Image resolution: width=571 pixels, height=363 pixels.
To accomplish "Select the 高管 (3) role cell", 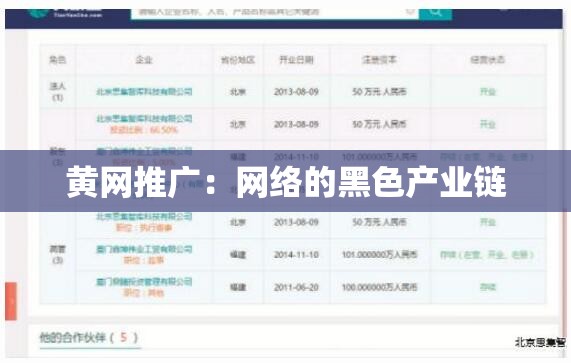I will click(x=58, y=255).
